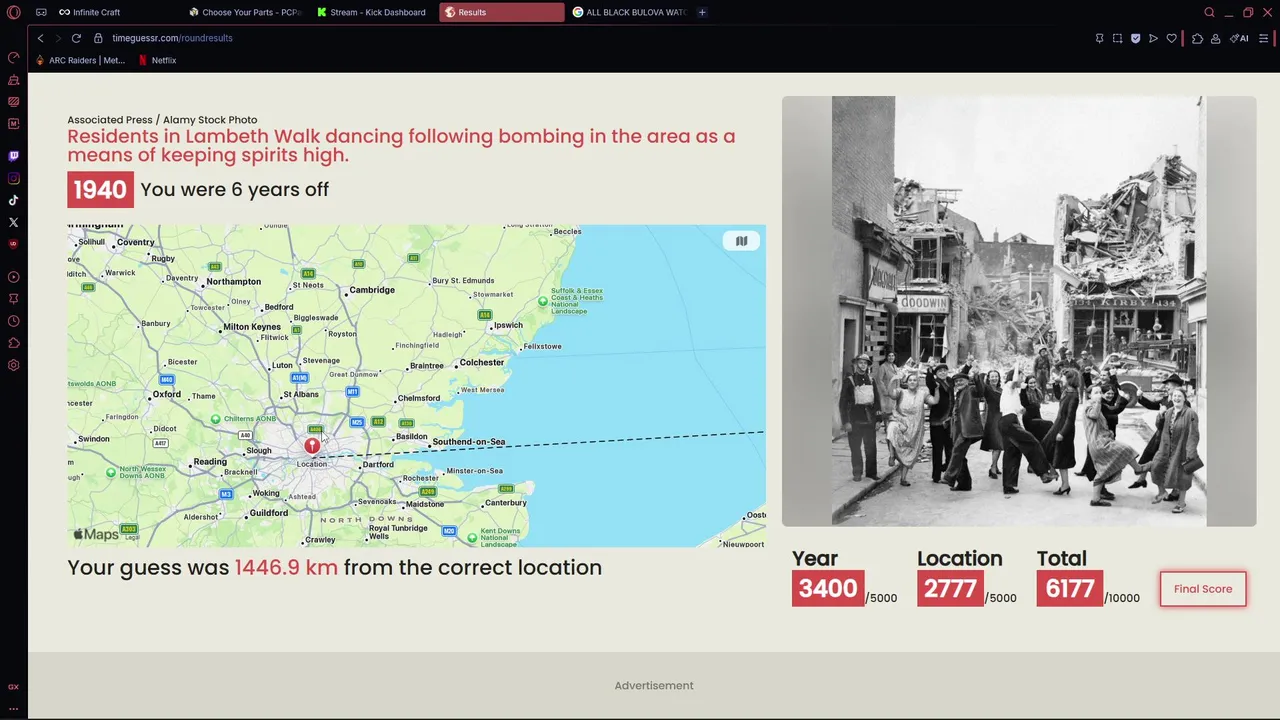Click 'You were 6 years off' text
The height and width of the screenshot is (720, 1280).
(x=235, y=190)
